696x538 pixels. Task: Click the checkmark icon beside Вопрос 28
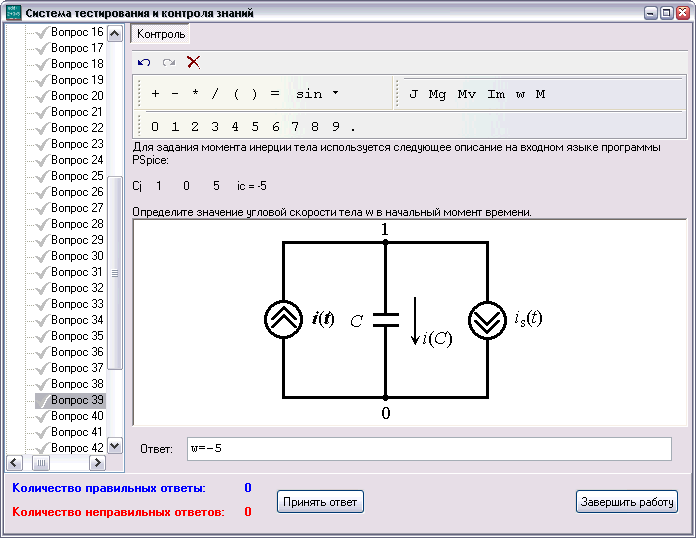[x=41, y=224]
